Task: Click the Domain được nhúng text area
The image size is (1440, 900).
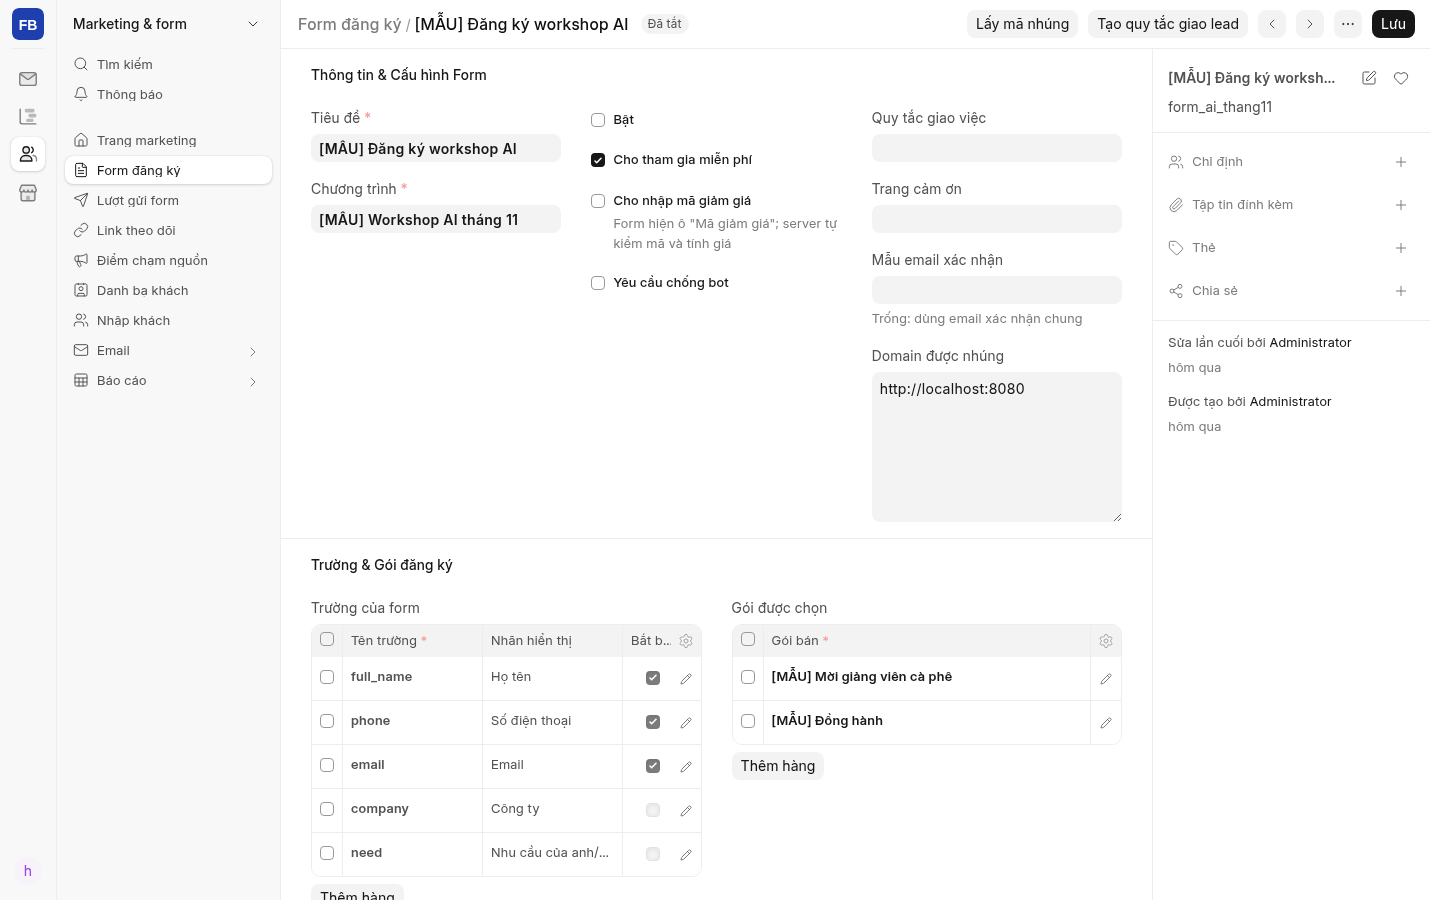Action: click(997, 447)
